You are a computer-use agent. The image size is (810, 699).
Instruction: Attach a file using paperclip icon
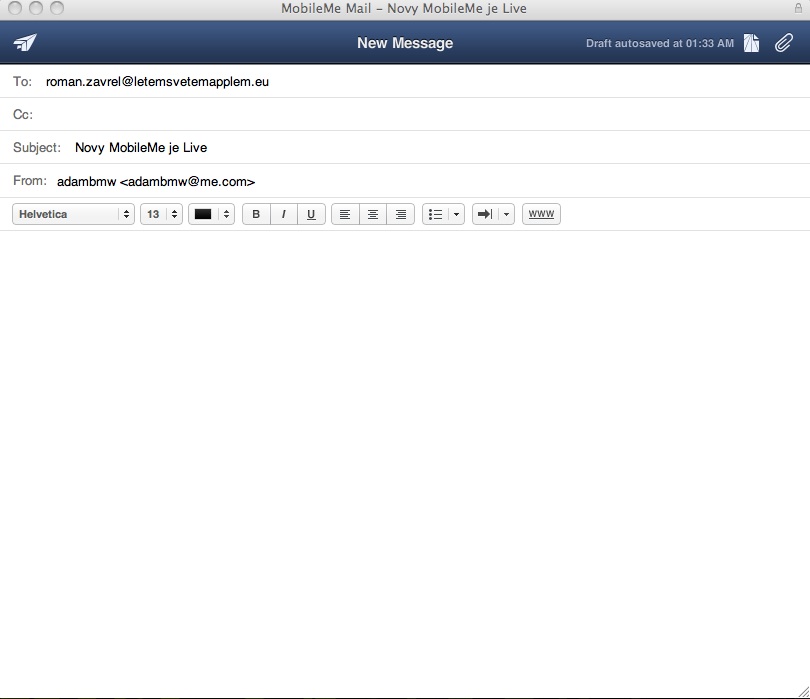click(784, 43)
